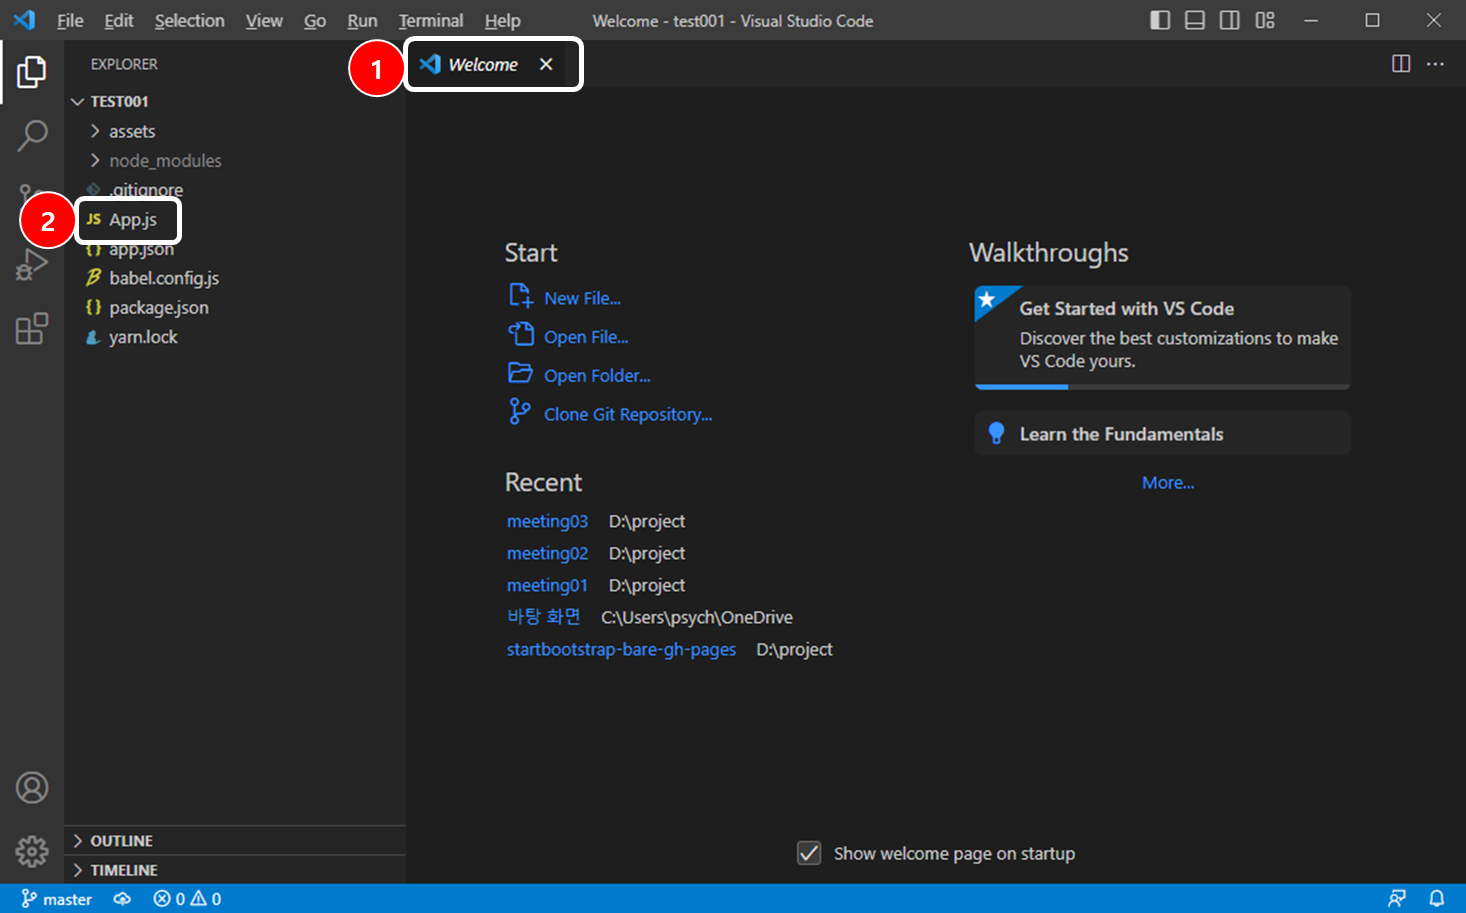Open the File menu
This screenshot has width=1466, height=913.
[x=70, y=20]
